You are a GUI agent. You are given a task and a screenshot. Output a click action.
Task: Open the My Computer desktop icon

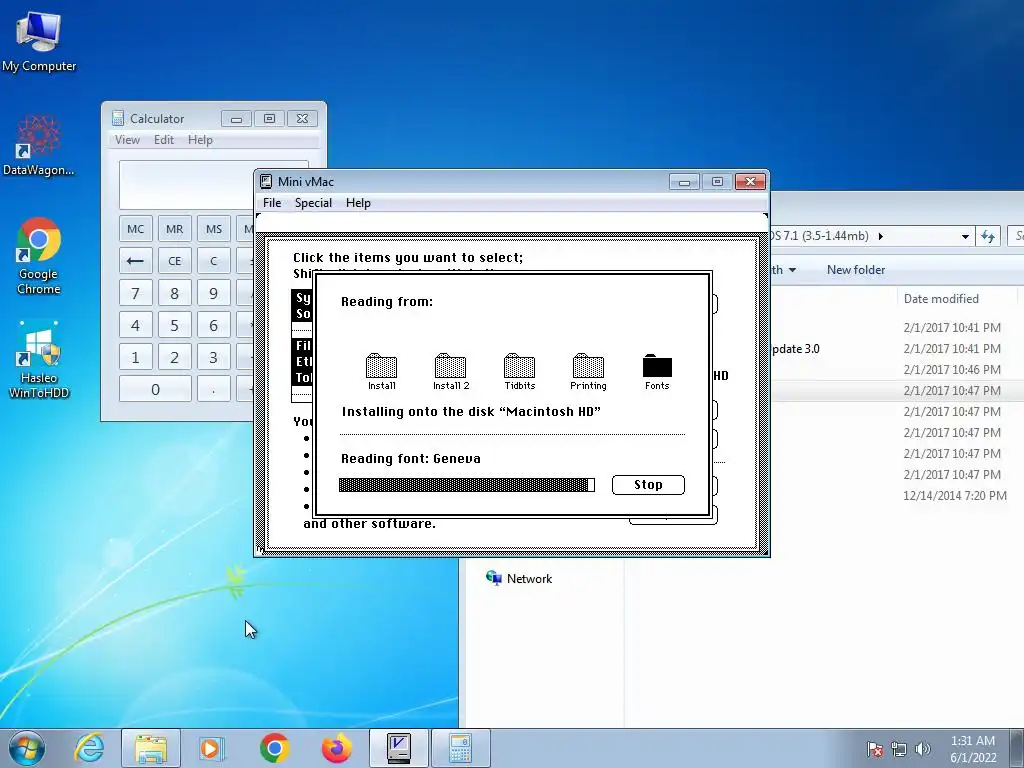[x=39, y=41]
